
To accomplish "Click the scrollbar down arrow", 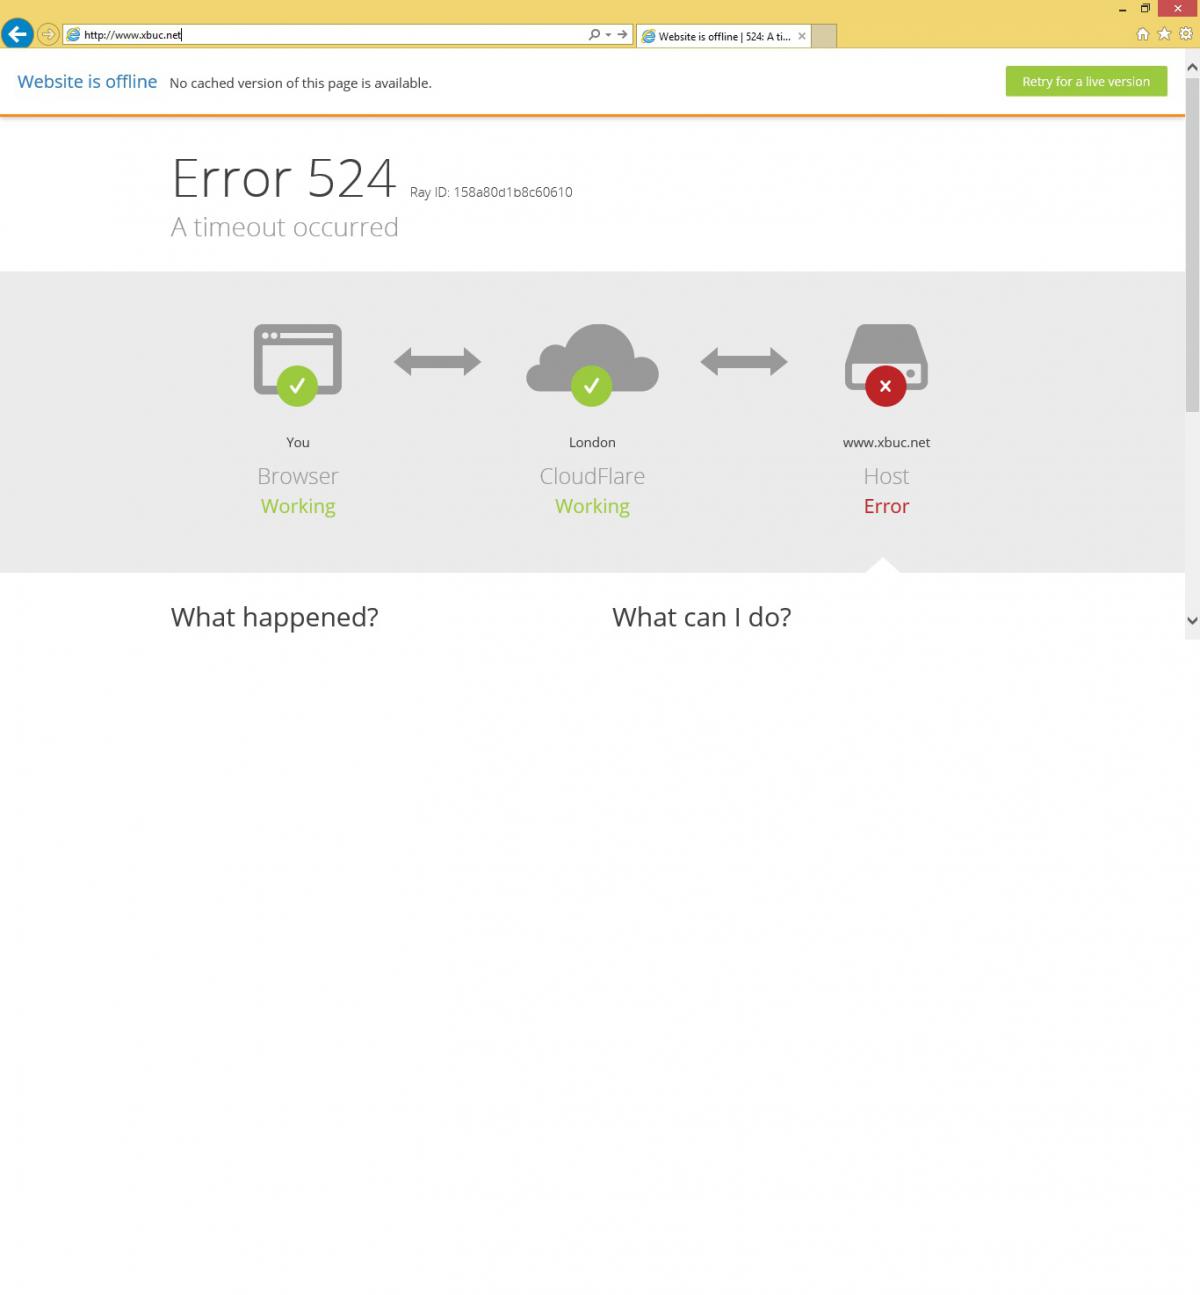I will [1192, 620].
